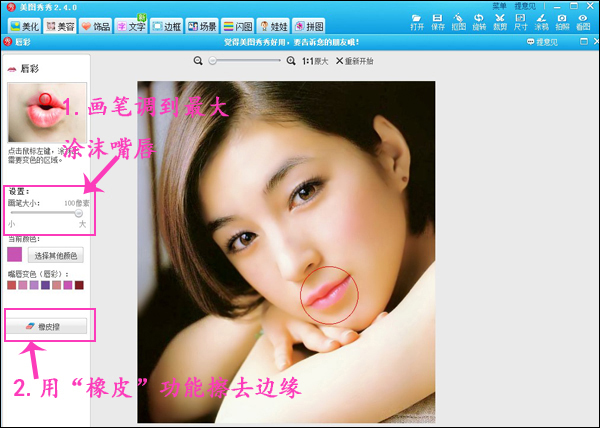This screenshot has height=428, width=600.
Task: Zoom out with the minus magnifier icon
Action: click(200, 61)
